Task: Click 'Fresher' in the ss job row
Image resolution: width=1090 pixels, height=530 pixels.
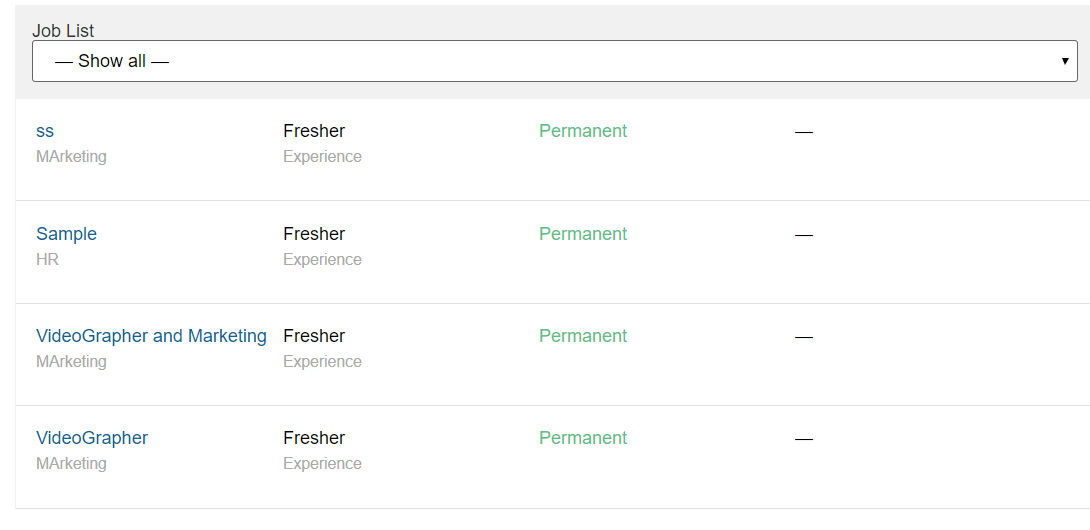Action: 314,131
